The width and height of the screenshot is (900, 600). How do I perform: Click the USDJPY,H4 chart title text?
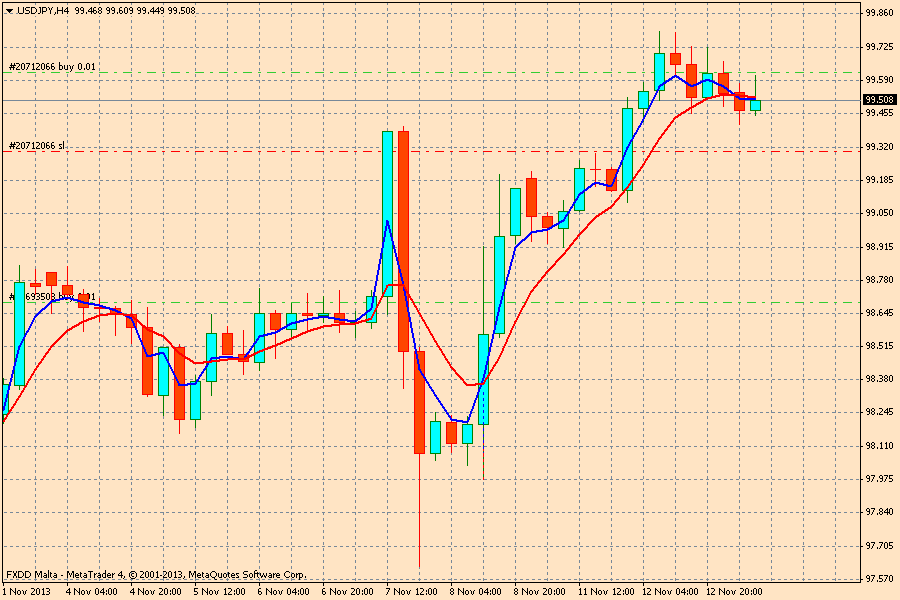[x=43, y=10]
